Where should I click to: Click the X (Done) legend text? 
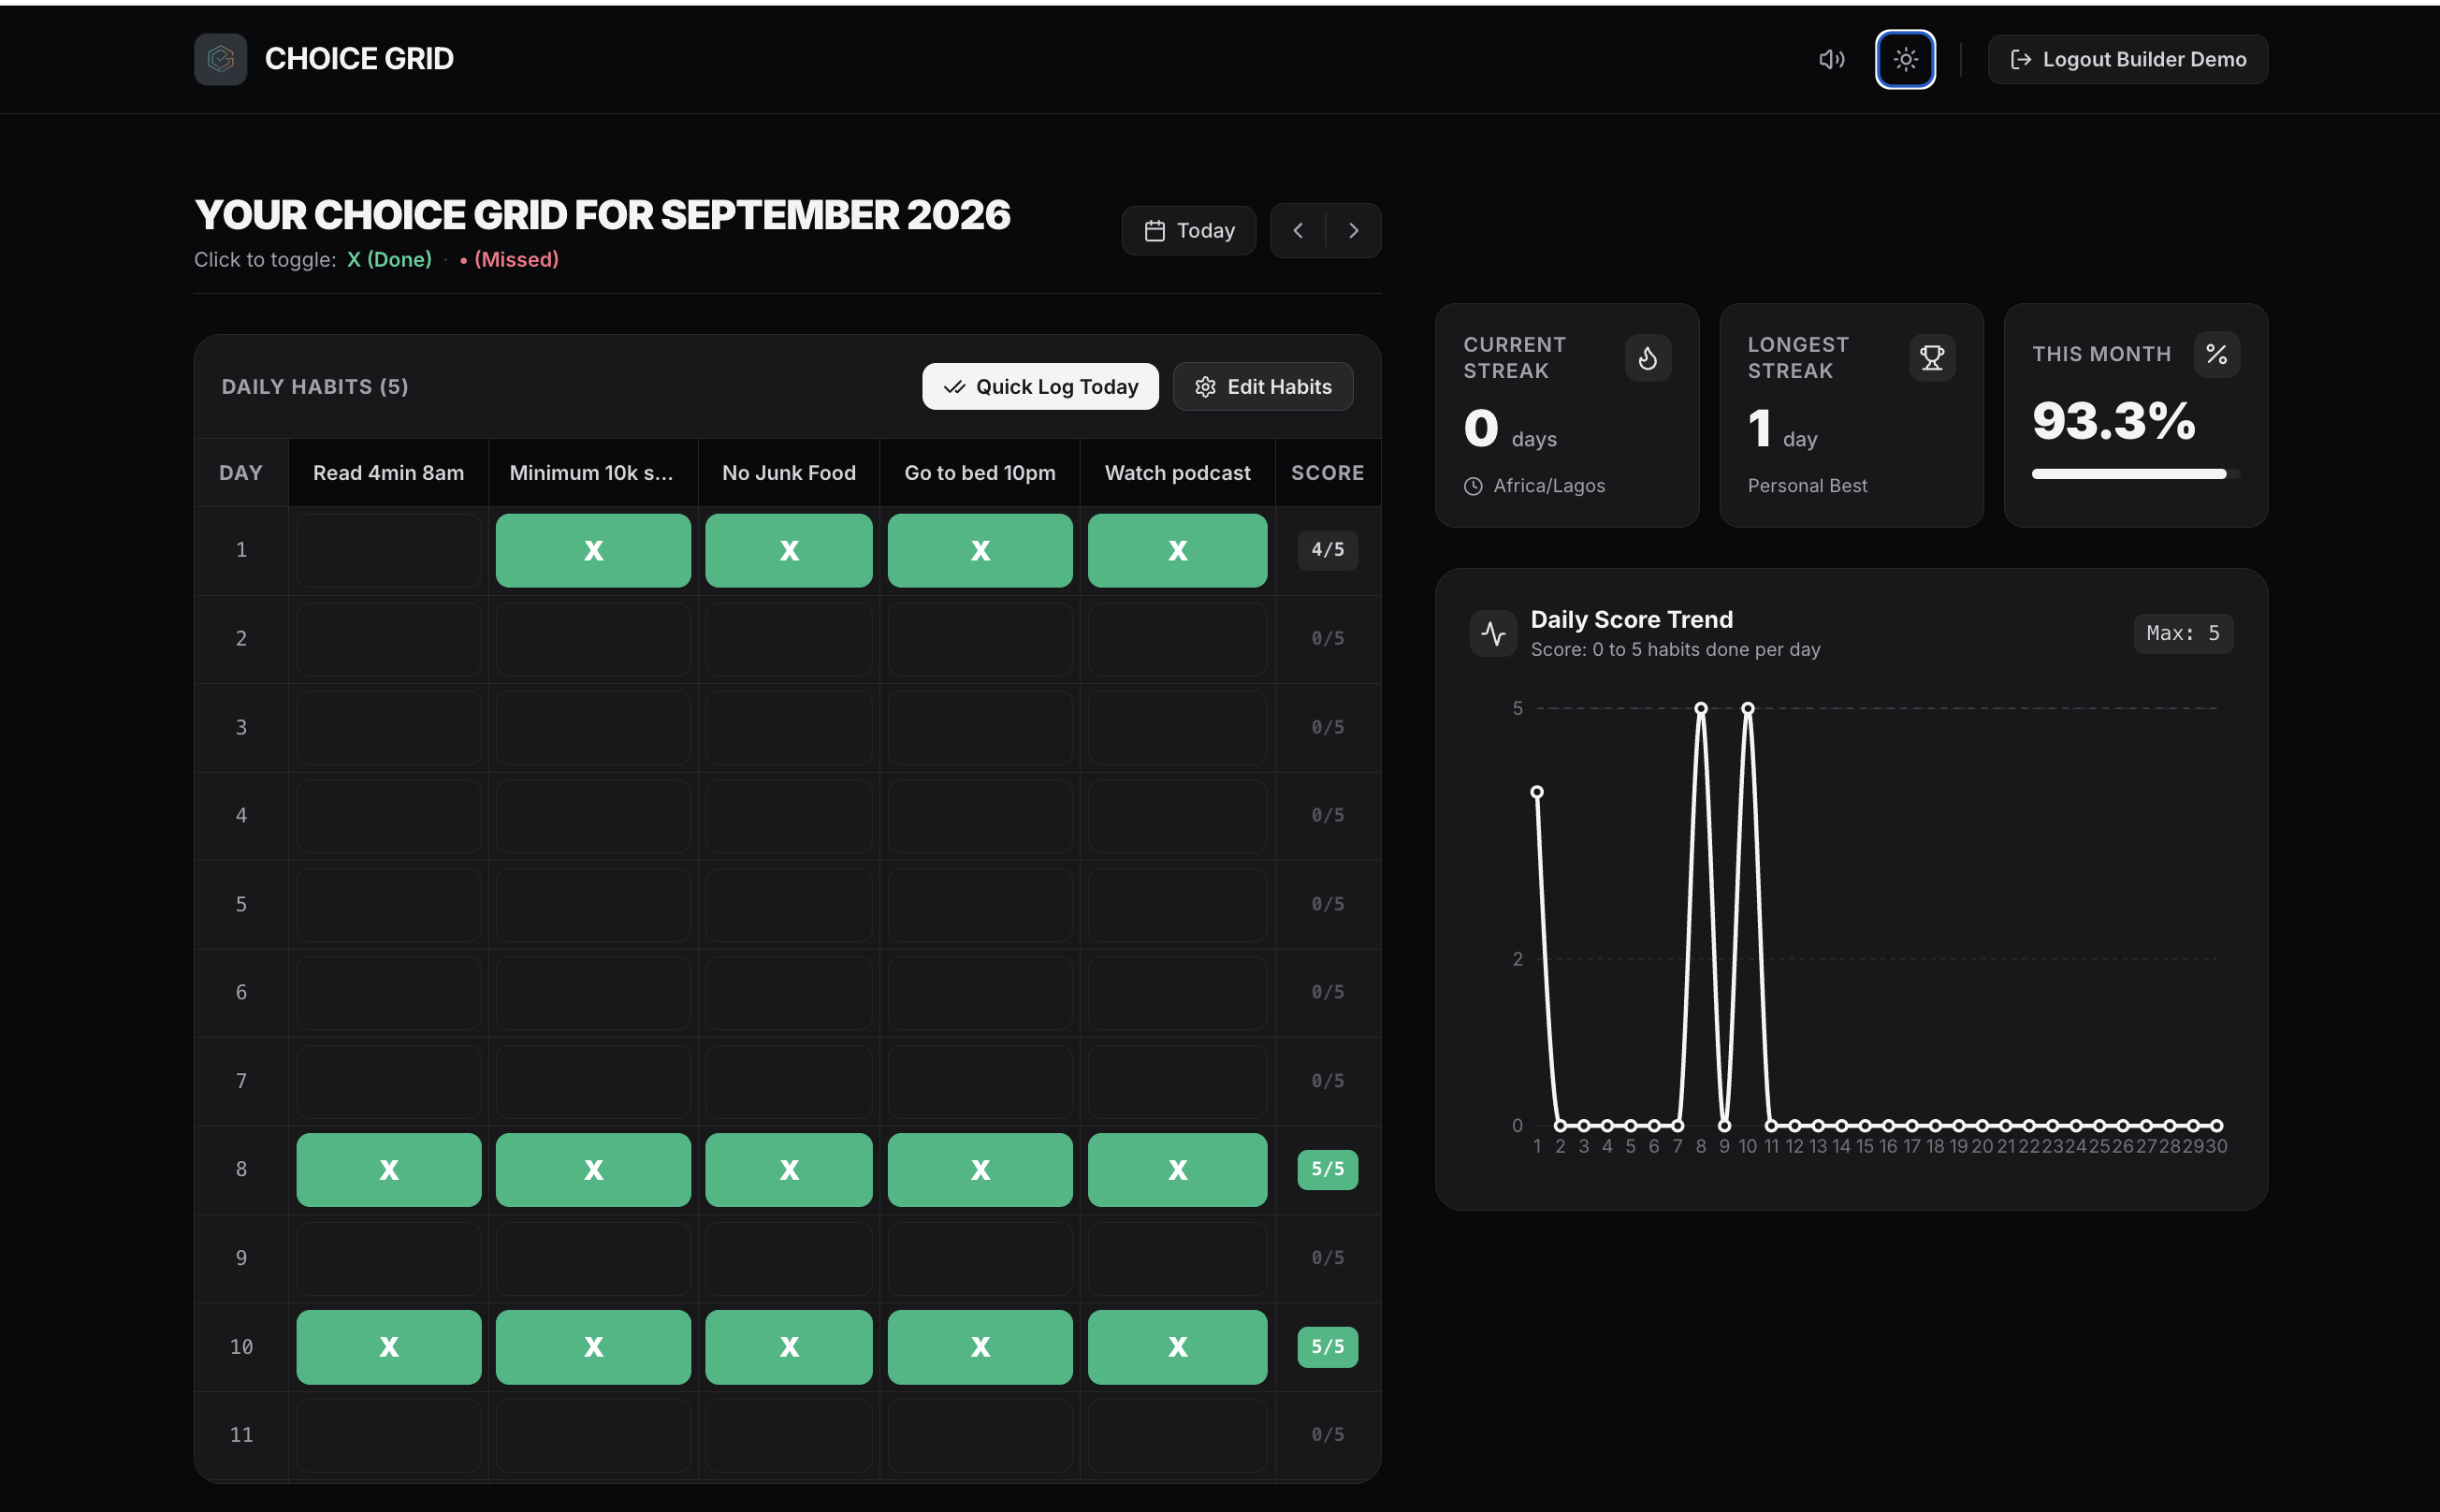[x=389, y=260]
